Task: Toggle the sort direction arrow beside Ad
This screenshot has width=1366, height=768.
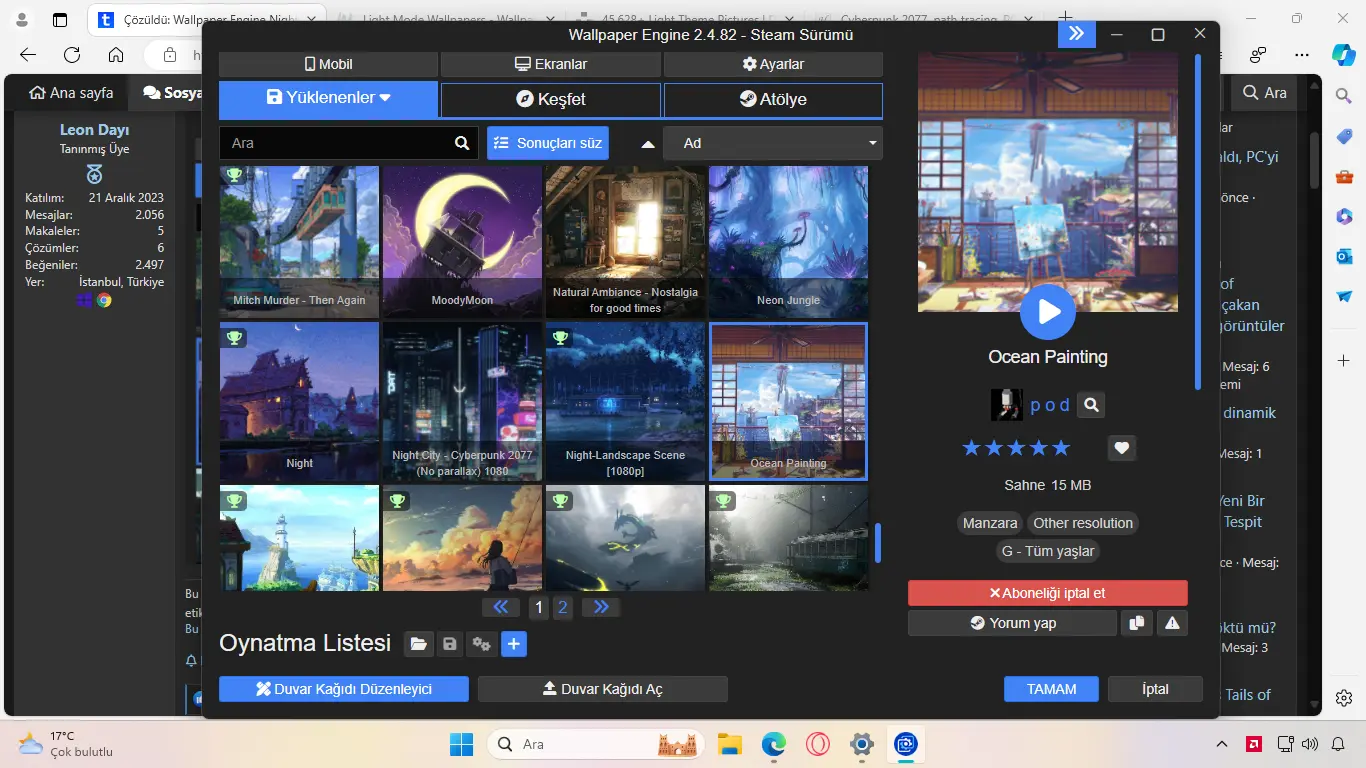Action: [x=648, y=144]
